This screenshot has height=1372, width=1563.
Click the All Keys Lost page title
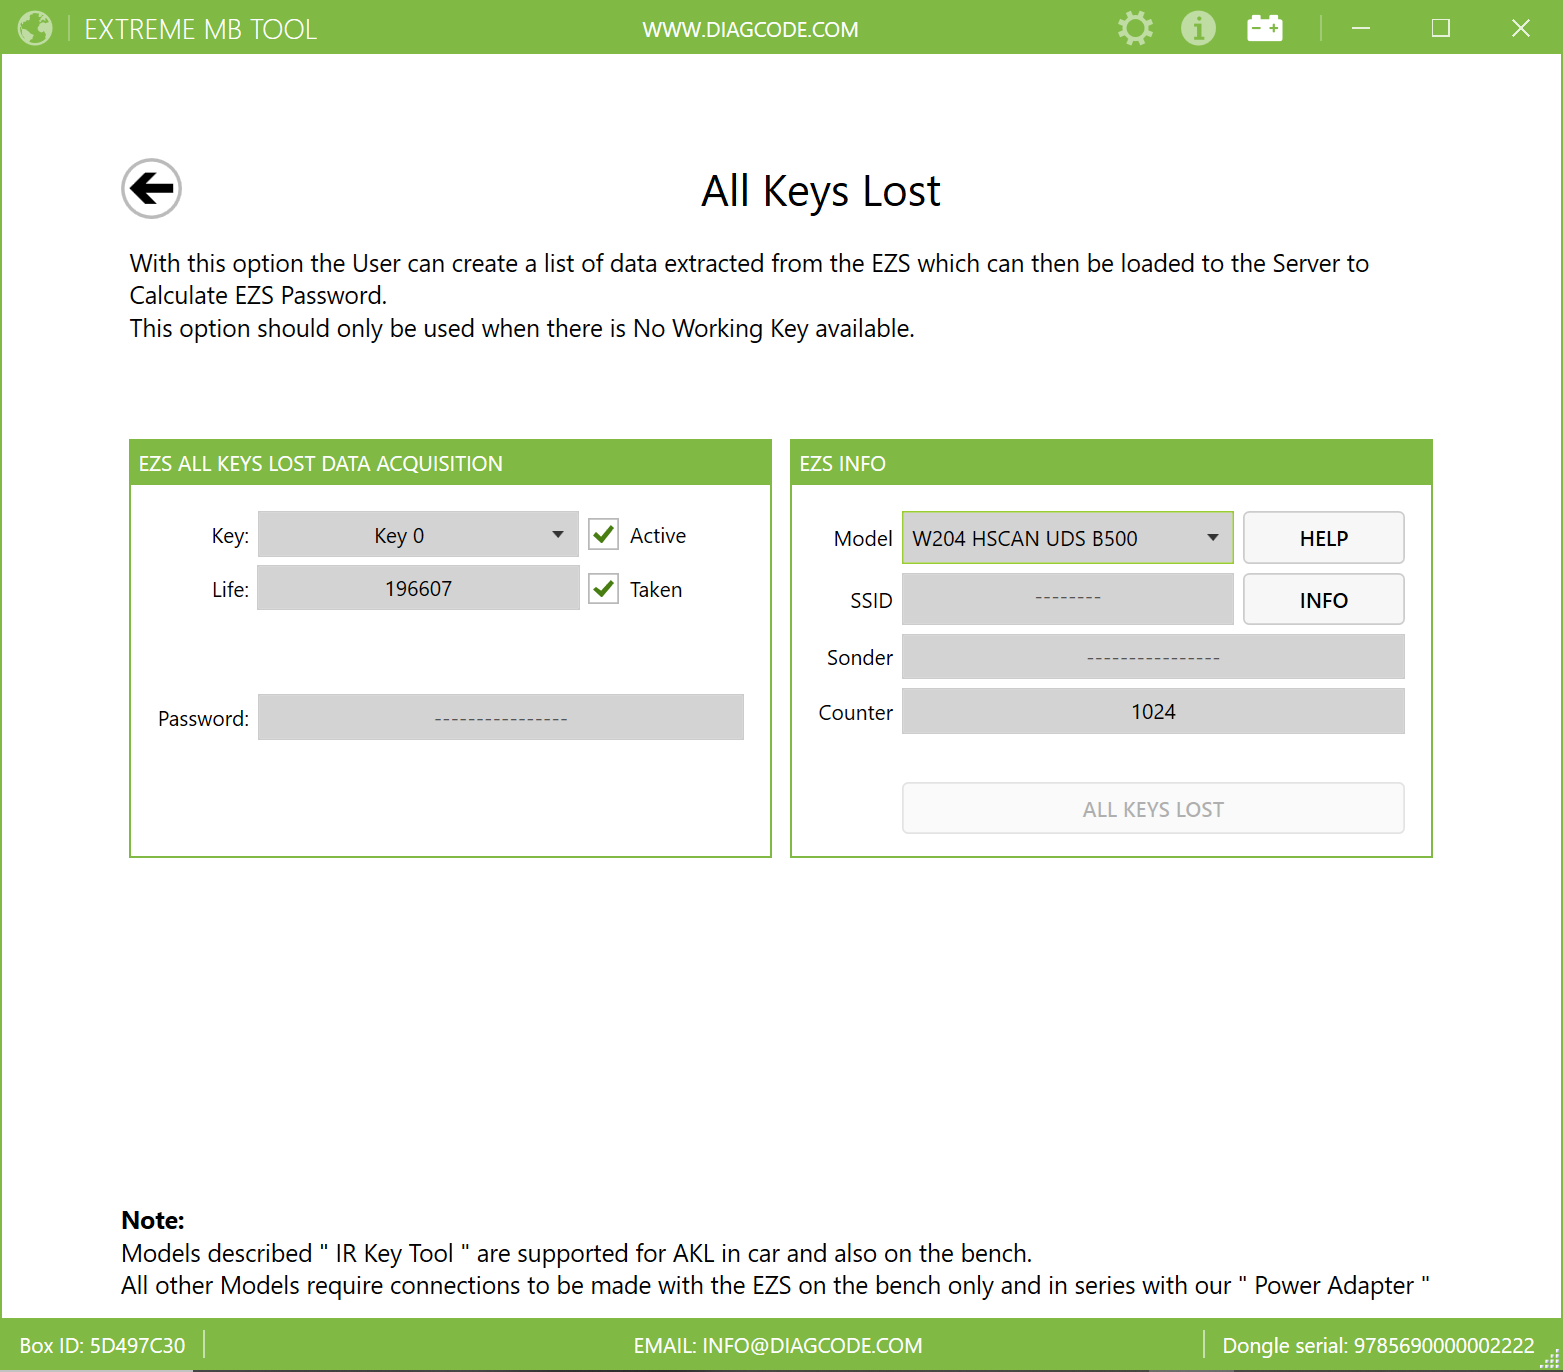(x=821, y=191)
